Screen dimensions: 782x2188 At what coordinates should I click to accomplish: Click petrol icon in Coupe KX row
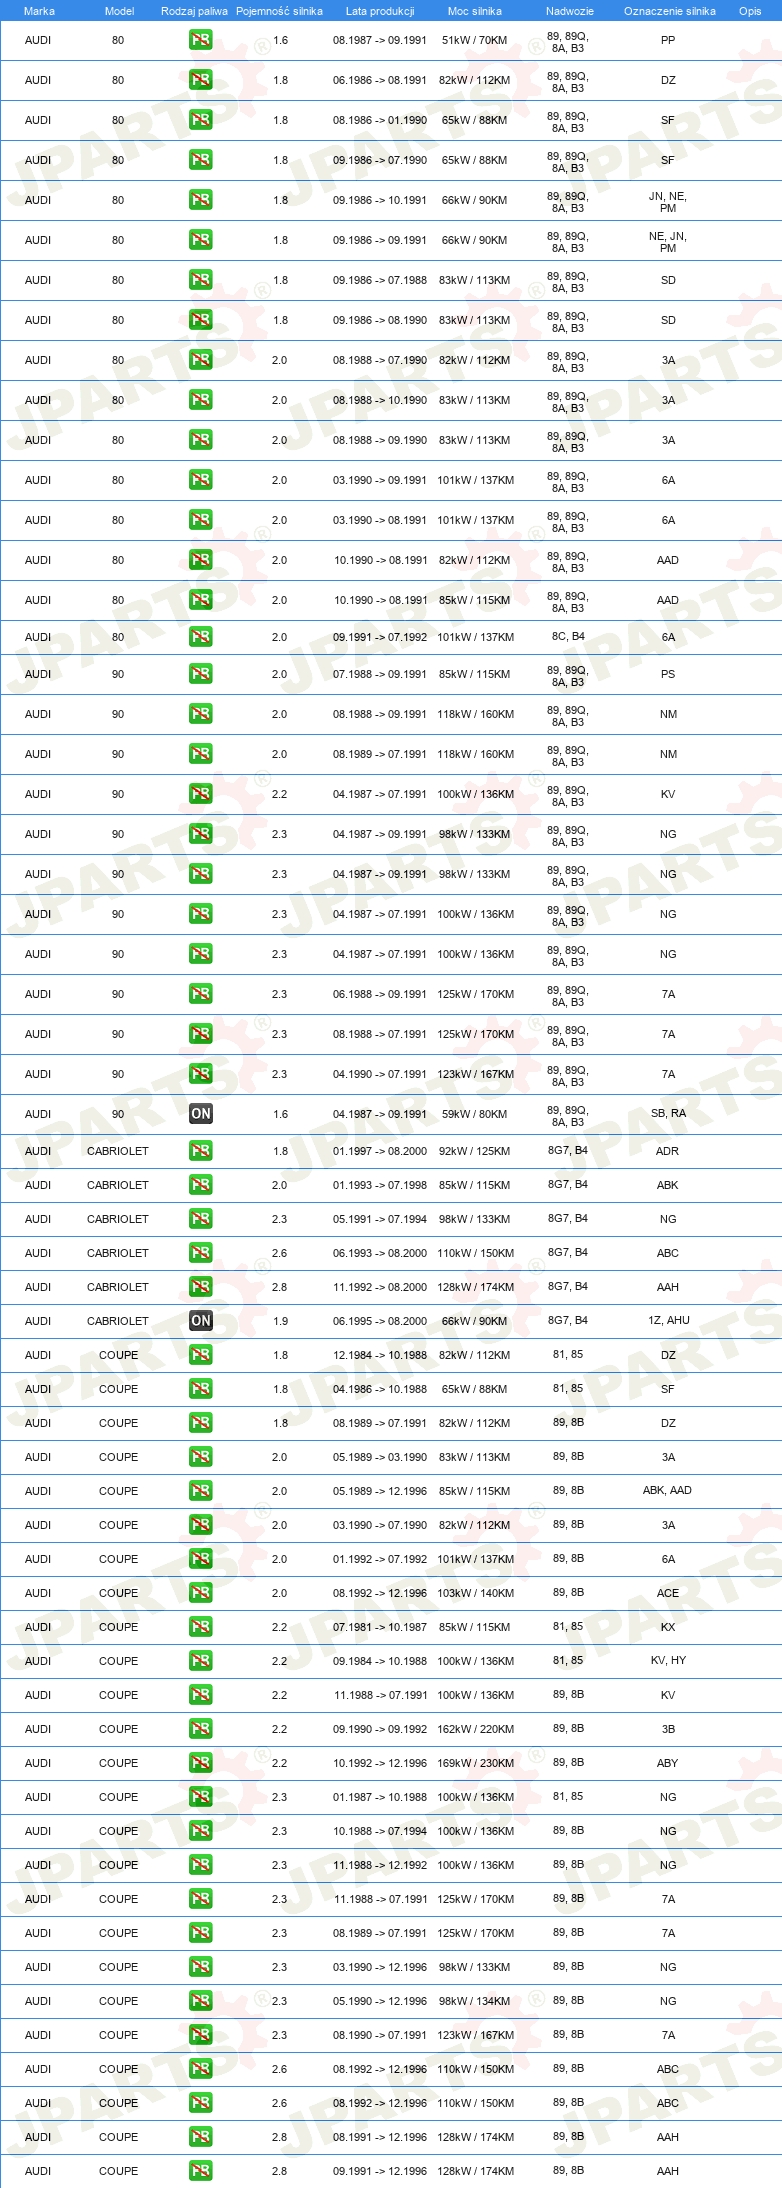click(201, 1627)
